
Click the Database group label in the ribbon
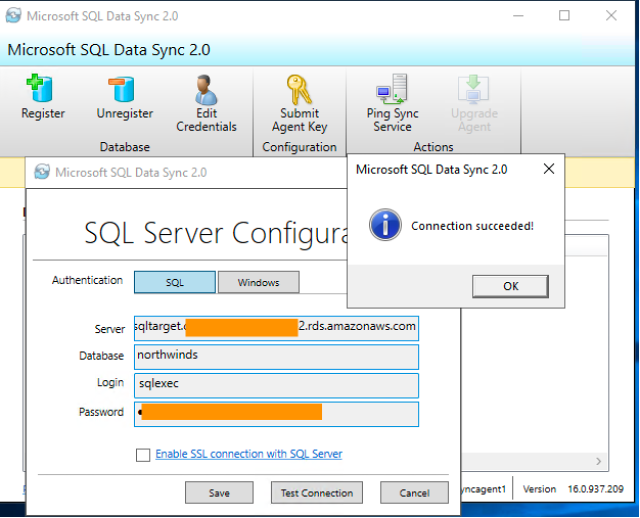[x=124, y=147]
